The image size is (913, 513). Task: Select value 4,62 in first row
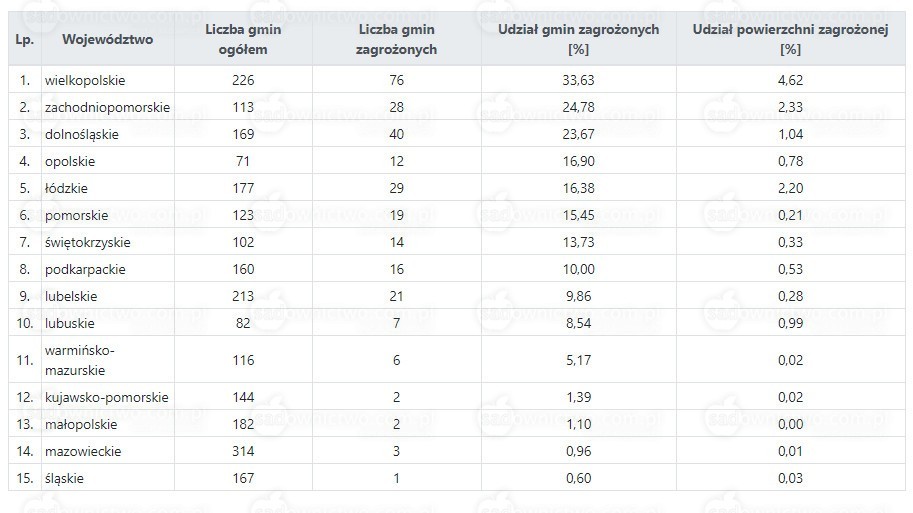coord(791,80)
